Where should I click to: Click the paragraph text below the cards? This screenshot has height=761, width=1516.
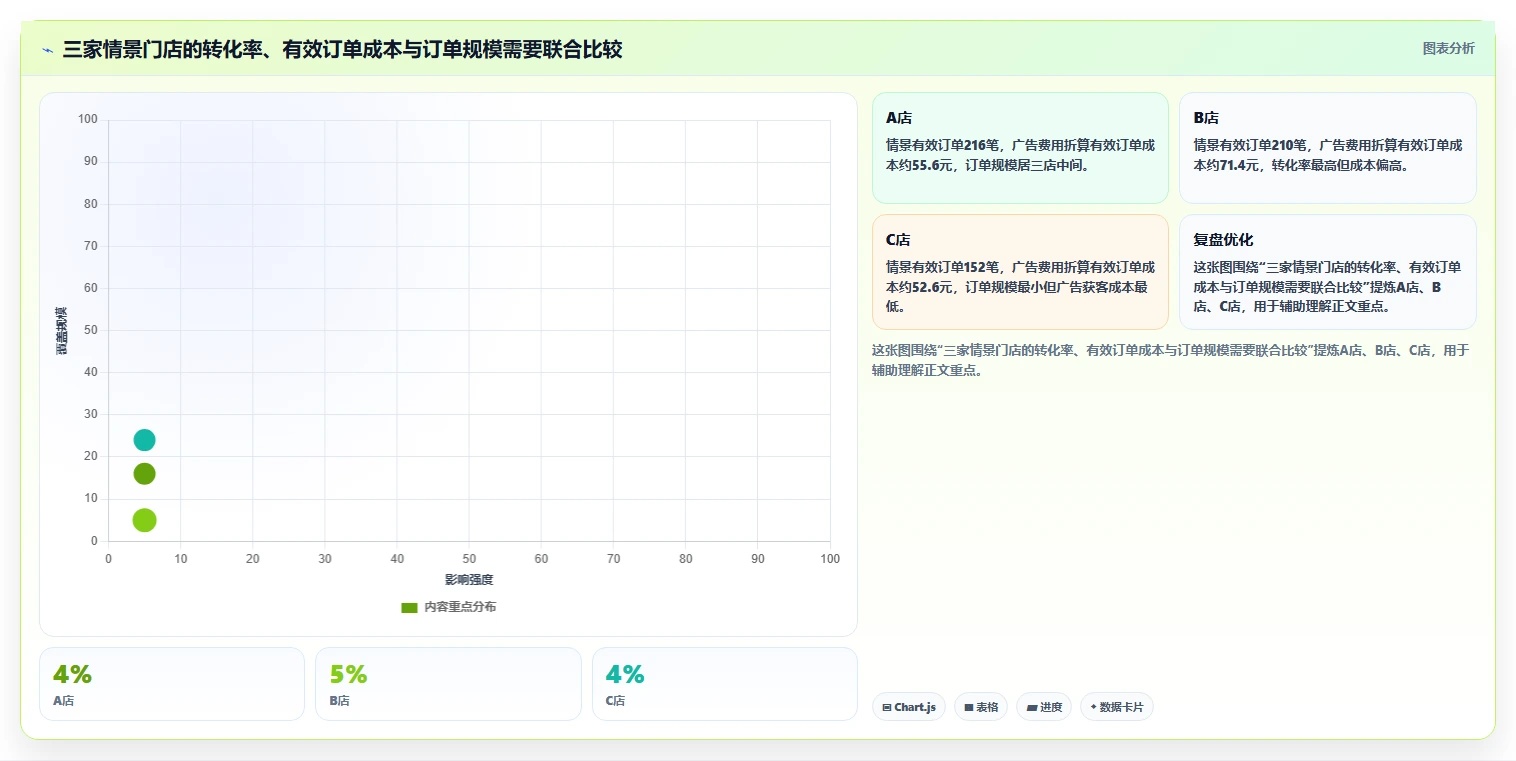click(x=1170, y=360)
